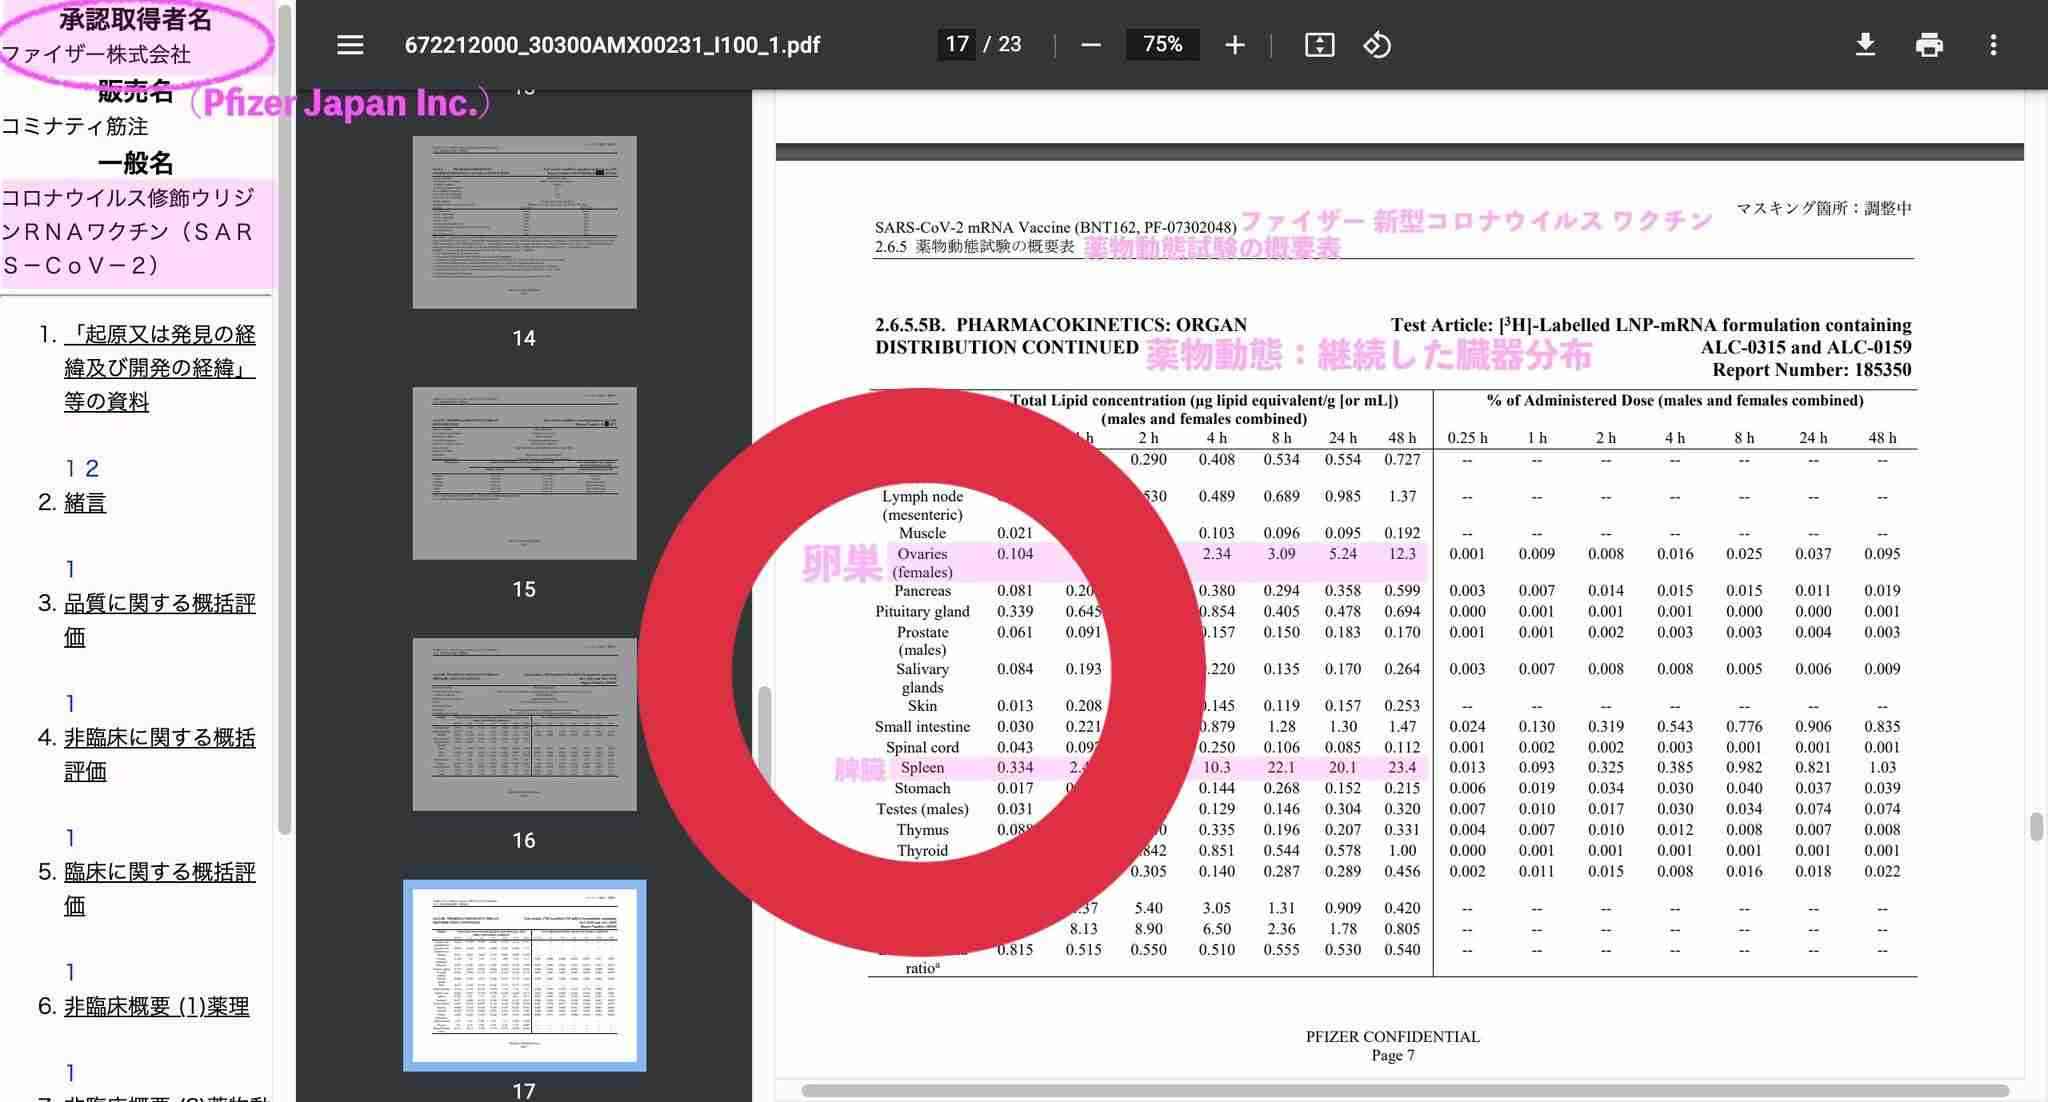Zoom in with the plus icon
This screenshot has height=1102, width=2048.
(x=1235, y=45)
